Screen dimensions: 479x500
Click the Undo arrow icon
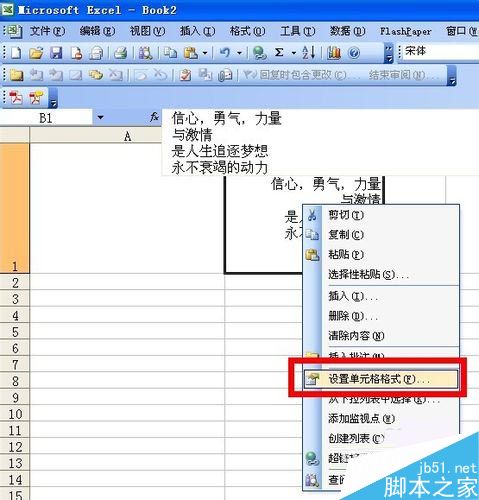(x=225, y=52)
